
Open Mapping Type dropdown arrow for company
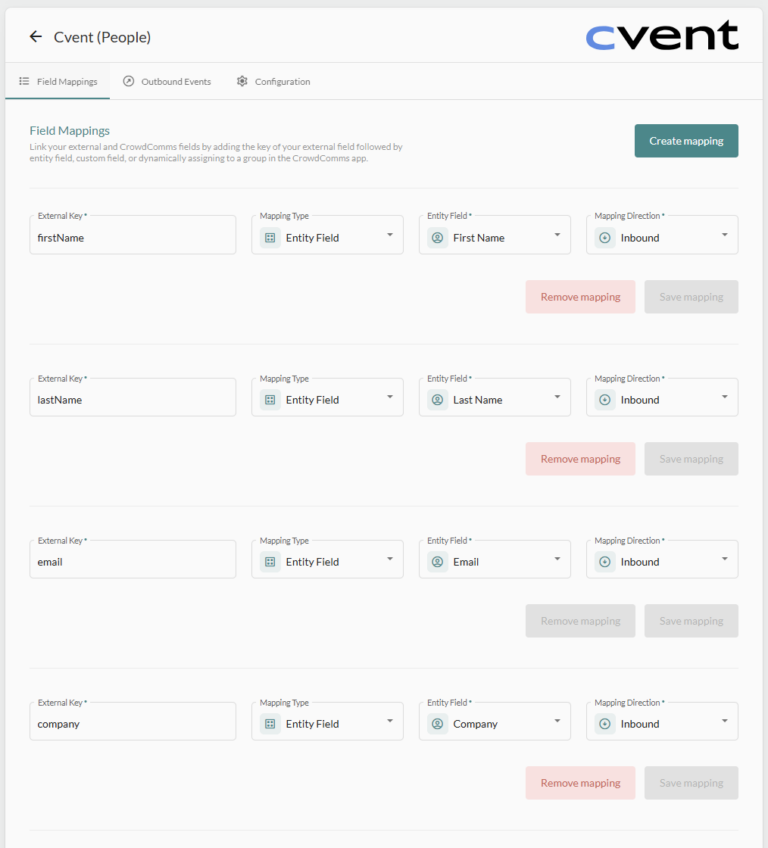coord(390,721)
